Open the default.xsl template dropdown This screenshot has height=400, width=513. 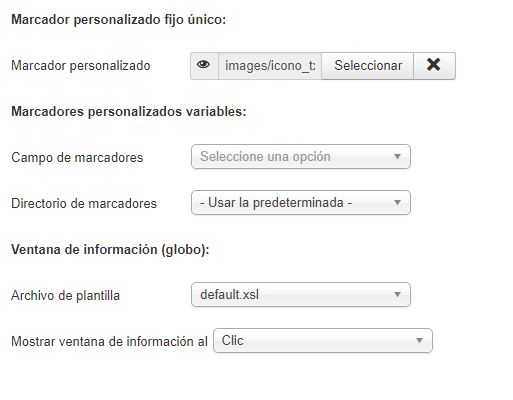[301, 295]
